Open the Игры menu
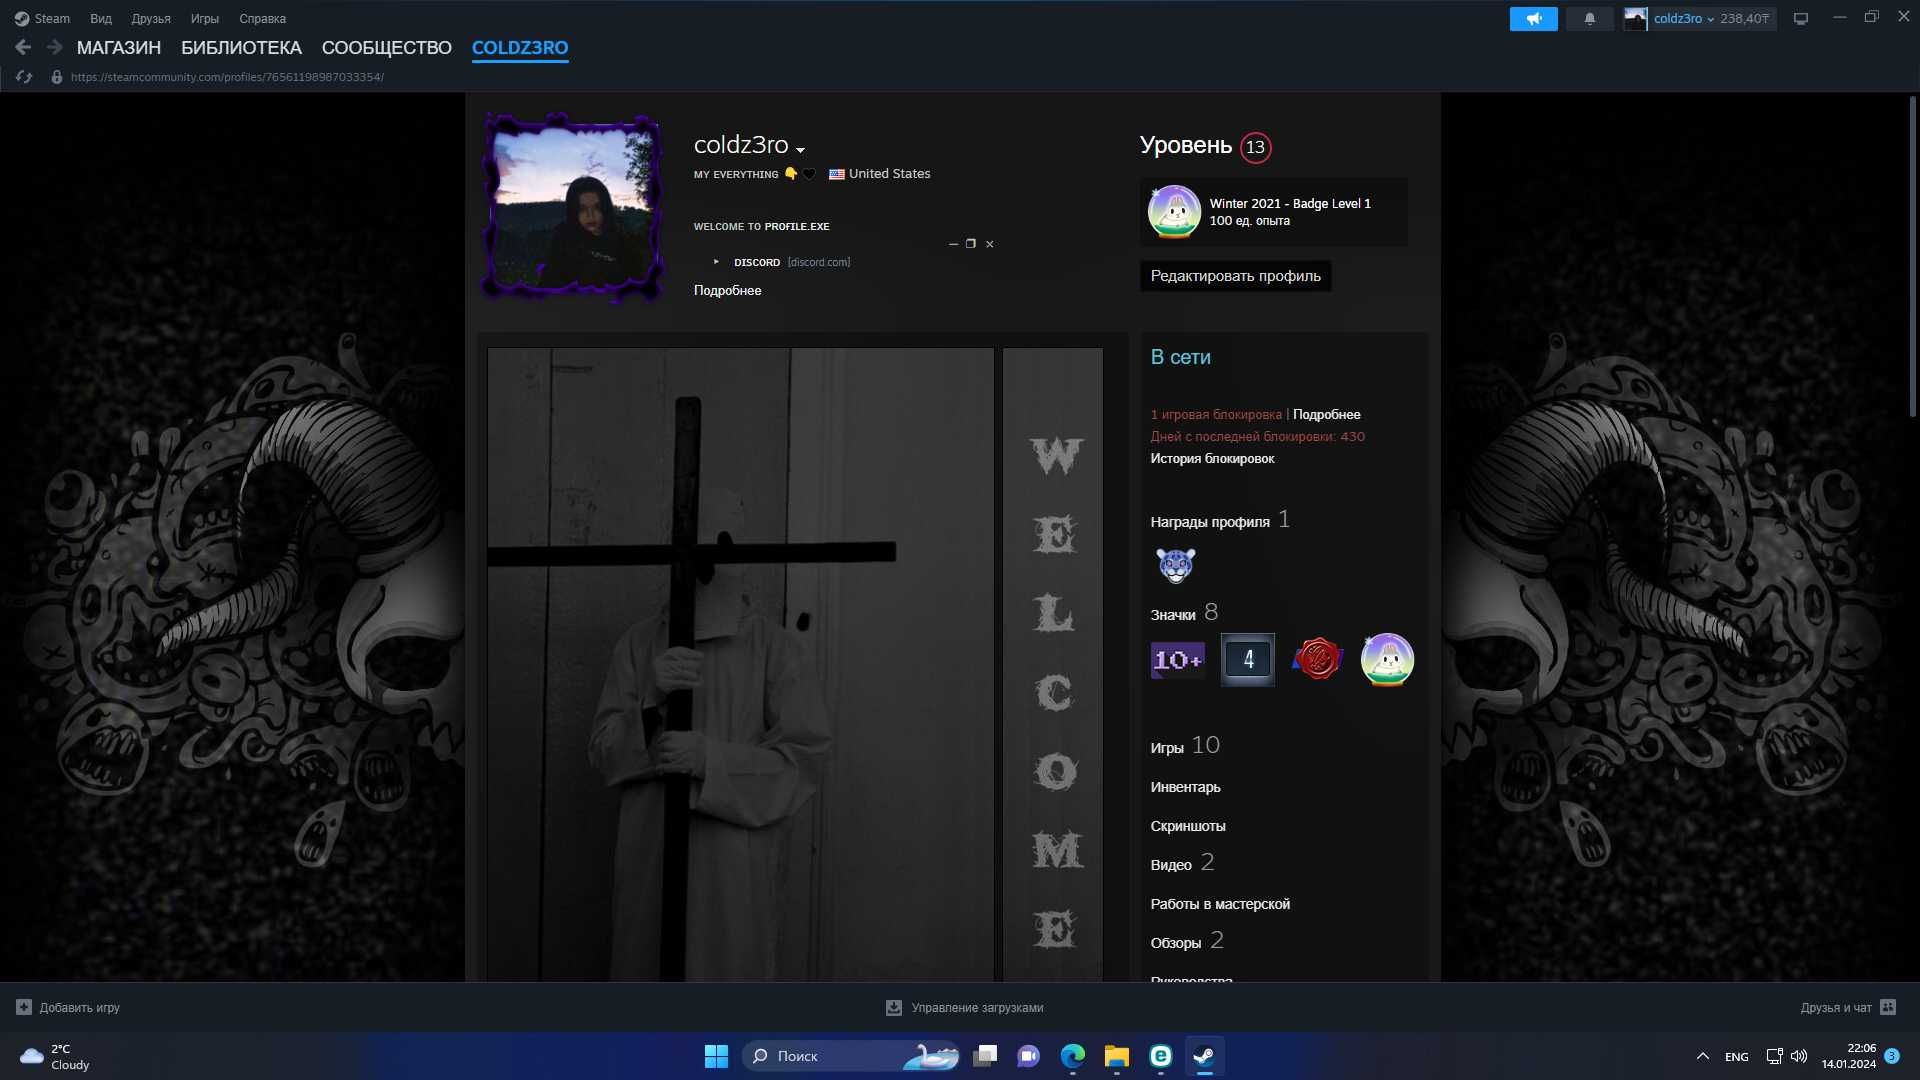Image resolution: width=1920 pixels, height=1080 pixels. click(x=205, y=18)
